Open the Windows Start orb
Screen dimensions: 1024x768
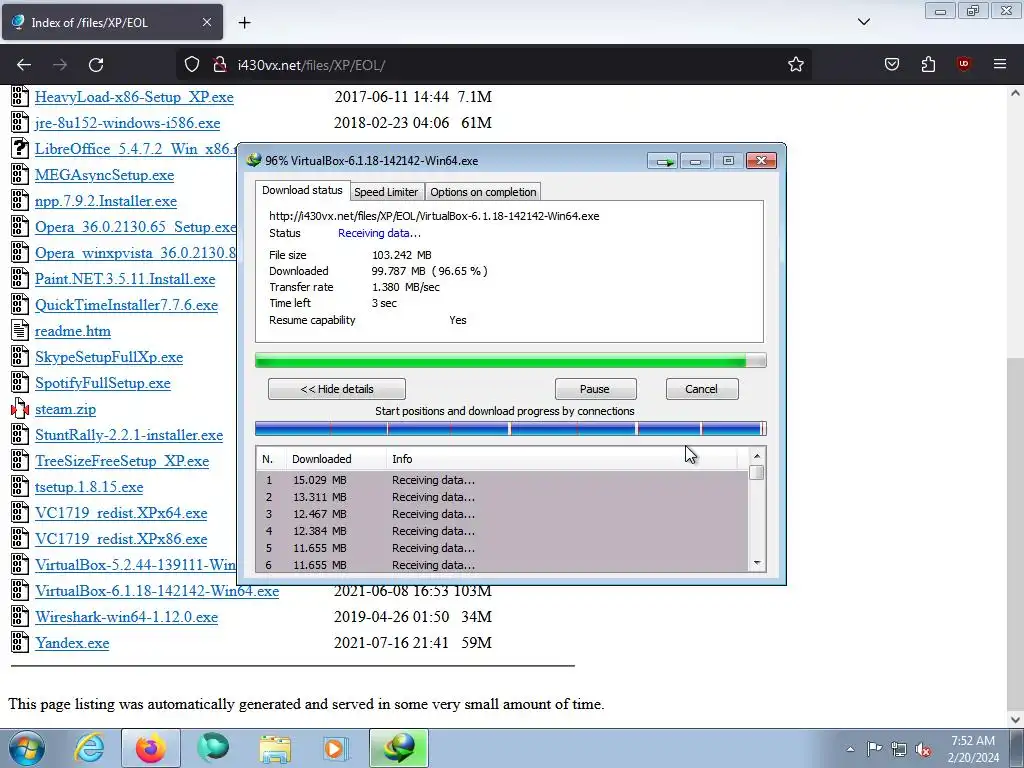(27, 748)
